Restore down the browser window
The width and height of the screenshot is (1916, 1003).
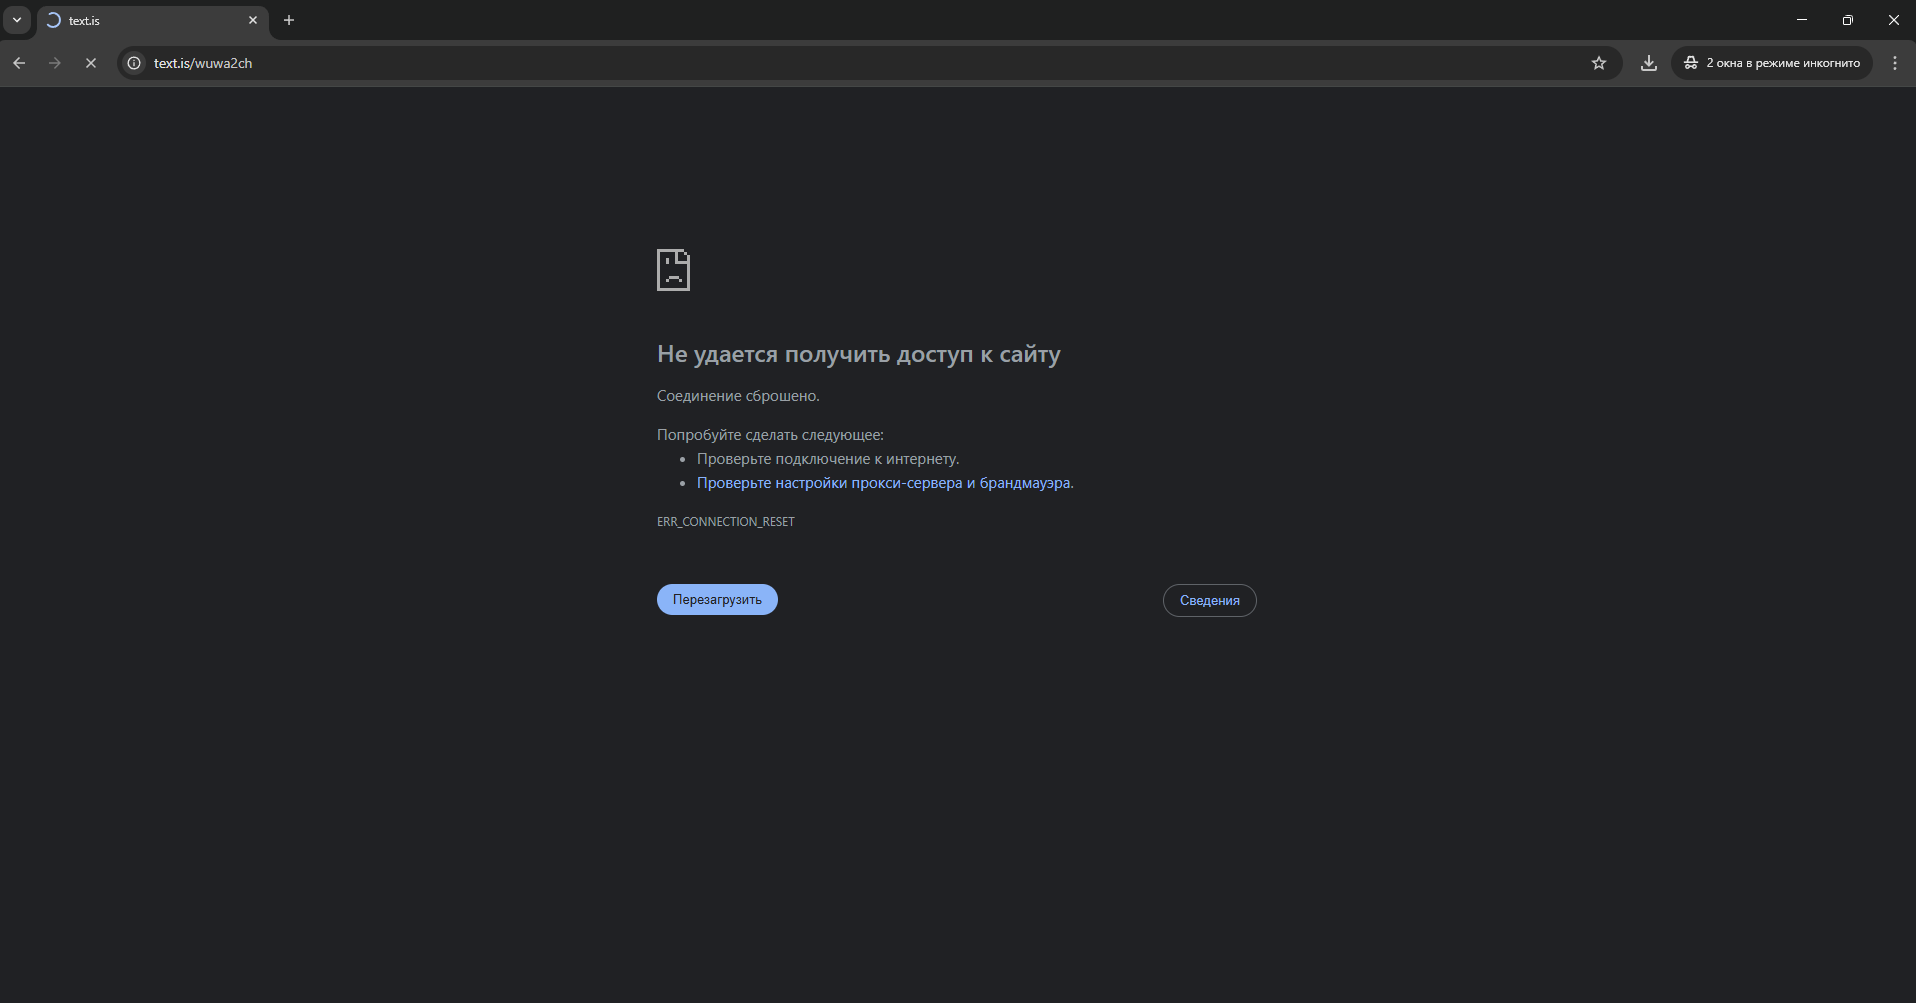coord(1848,20)
